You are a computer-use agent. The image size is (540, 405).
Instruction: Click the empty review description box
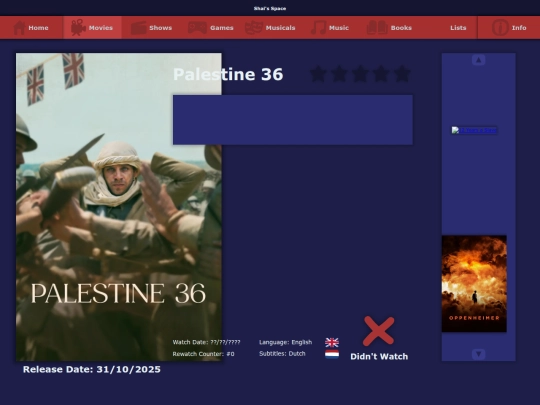click(x=293, y=120)
